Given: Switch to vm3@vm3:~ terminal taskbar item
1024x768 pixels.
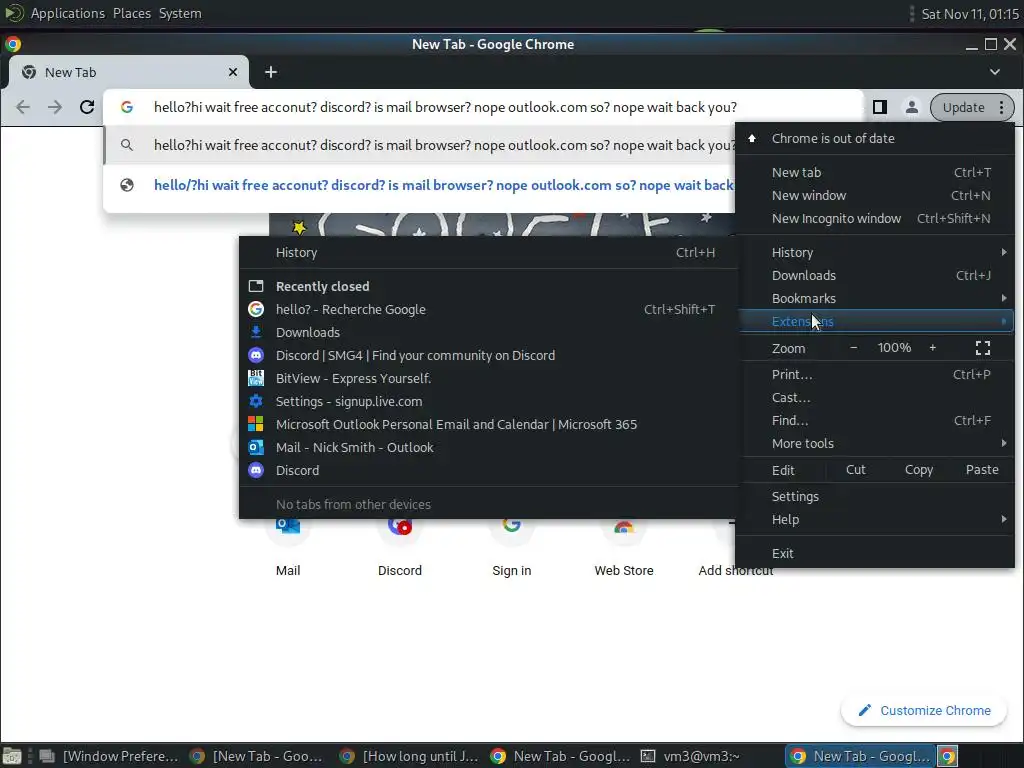Looking at the screenshot, I should (x=692, y=756).
